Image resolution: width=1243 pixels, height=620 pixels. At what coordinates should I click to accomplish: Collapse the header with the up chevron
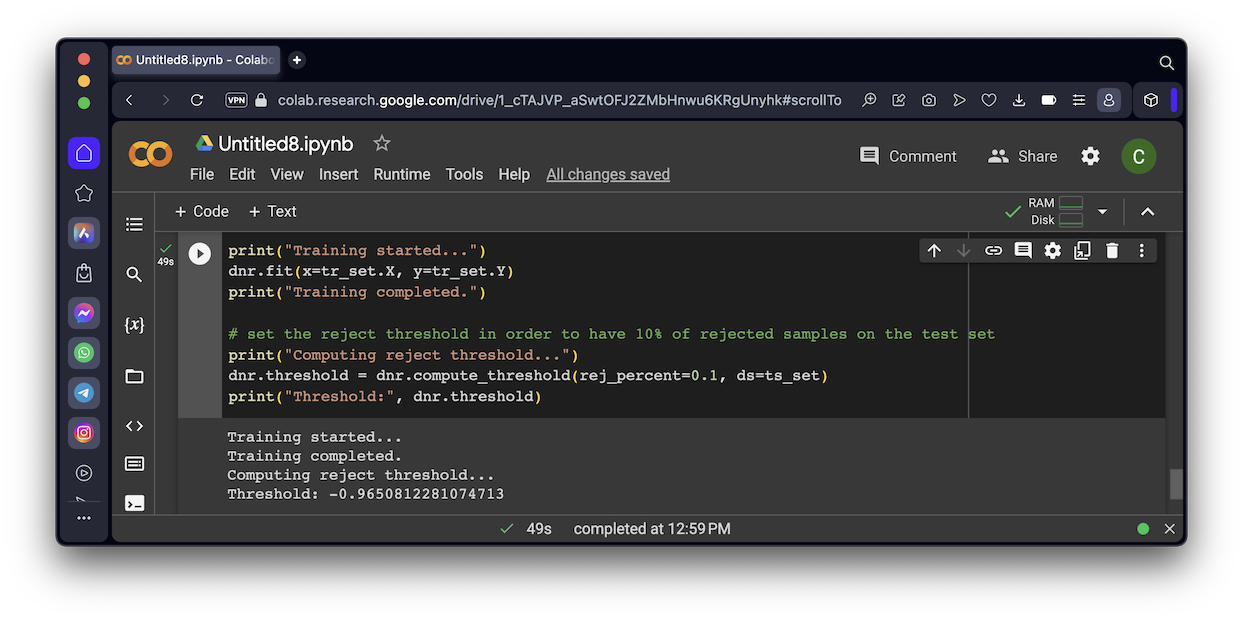tap(1147, 212)
